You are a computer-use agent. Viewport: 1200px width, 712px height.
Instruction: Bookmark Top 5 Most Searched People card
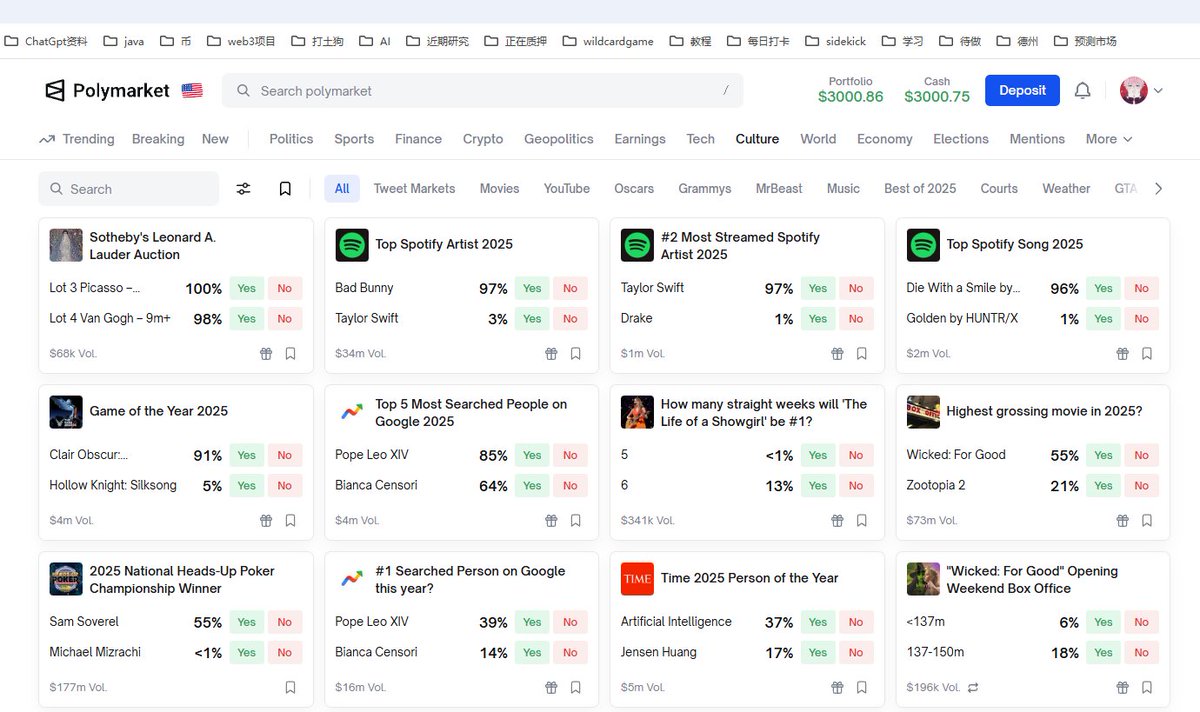(576, 521)
